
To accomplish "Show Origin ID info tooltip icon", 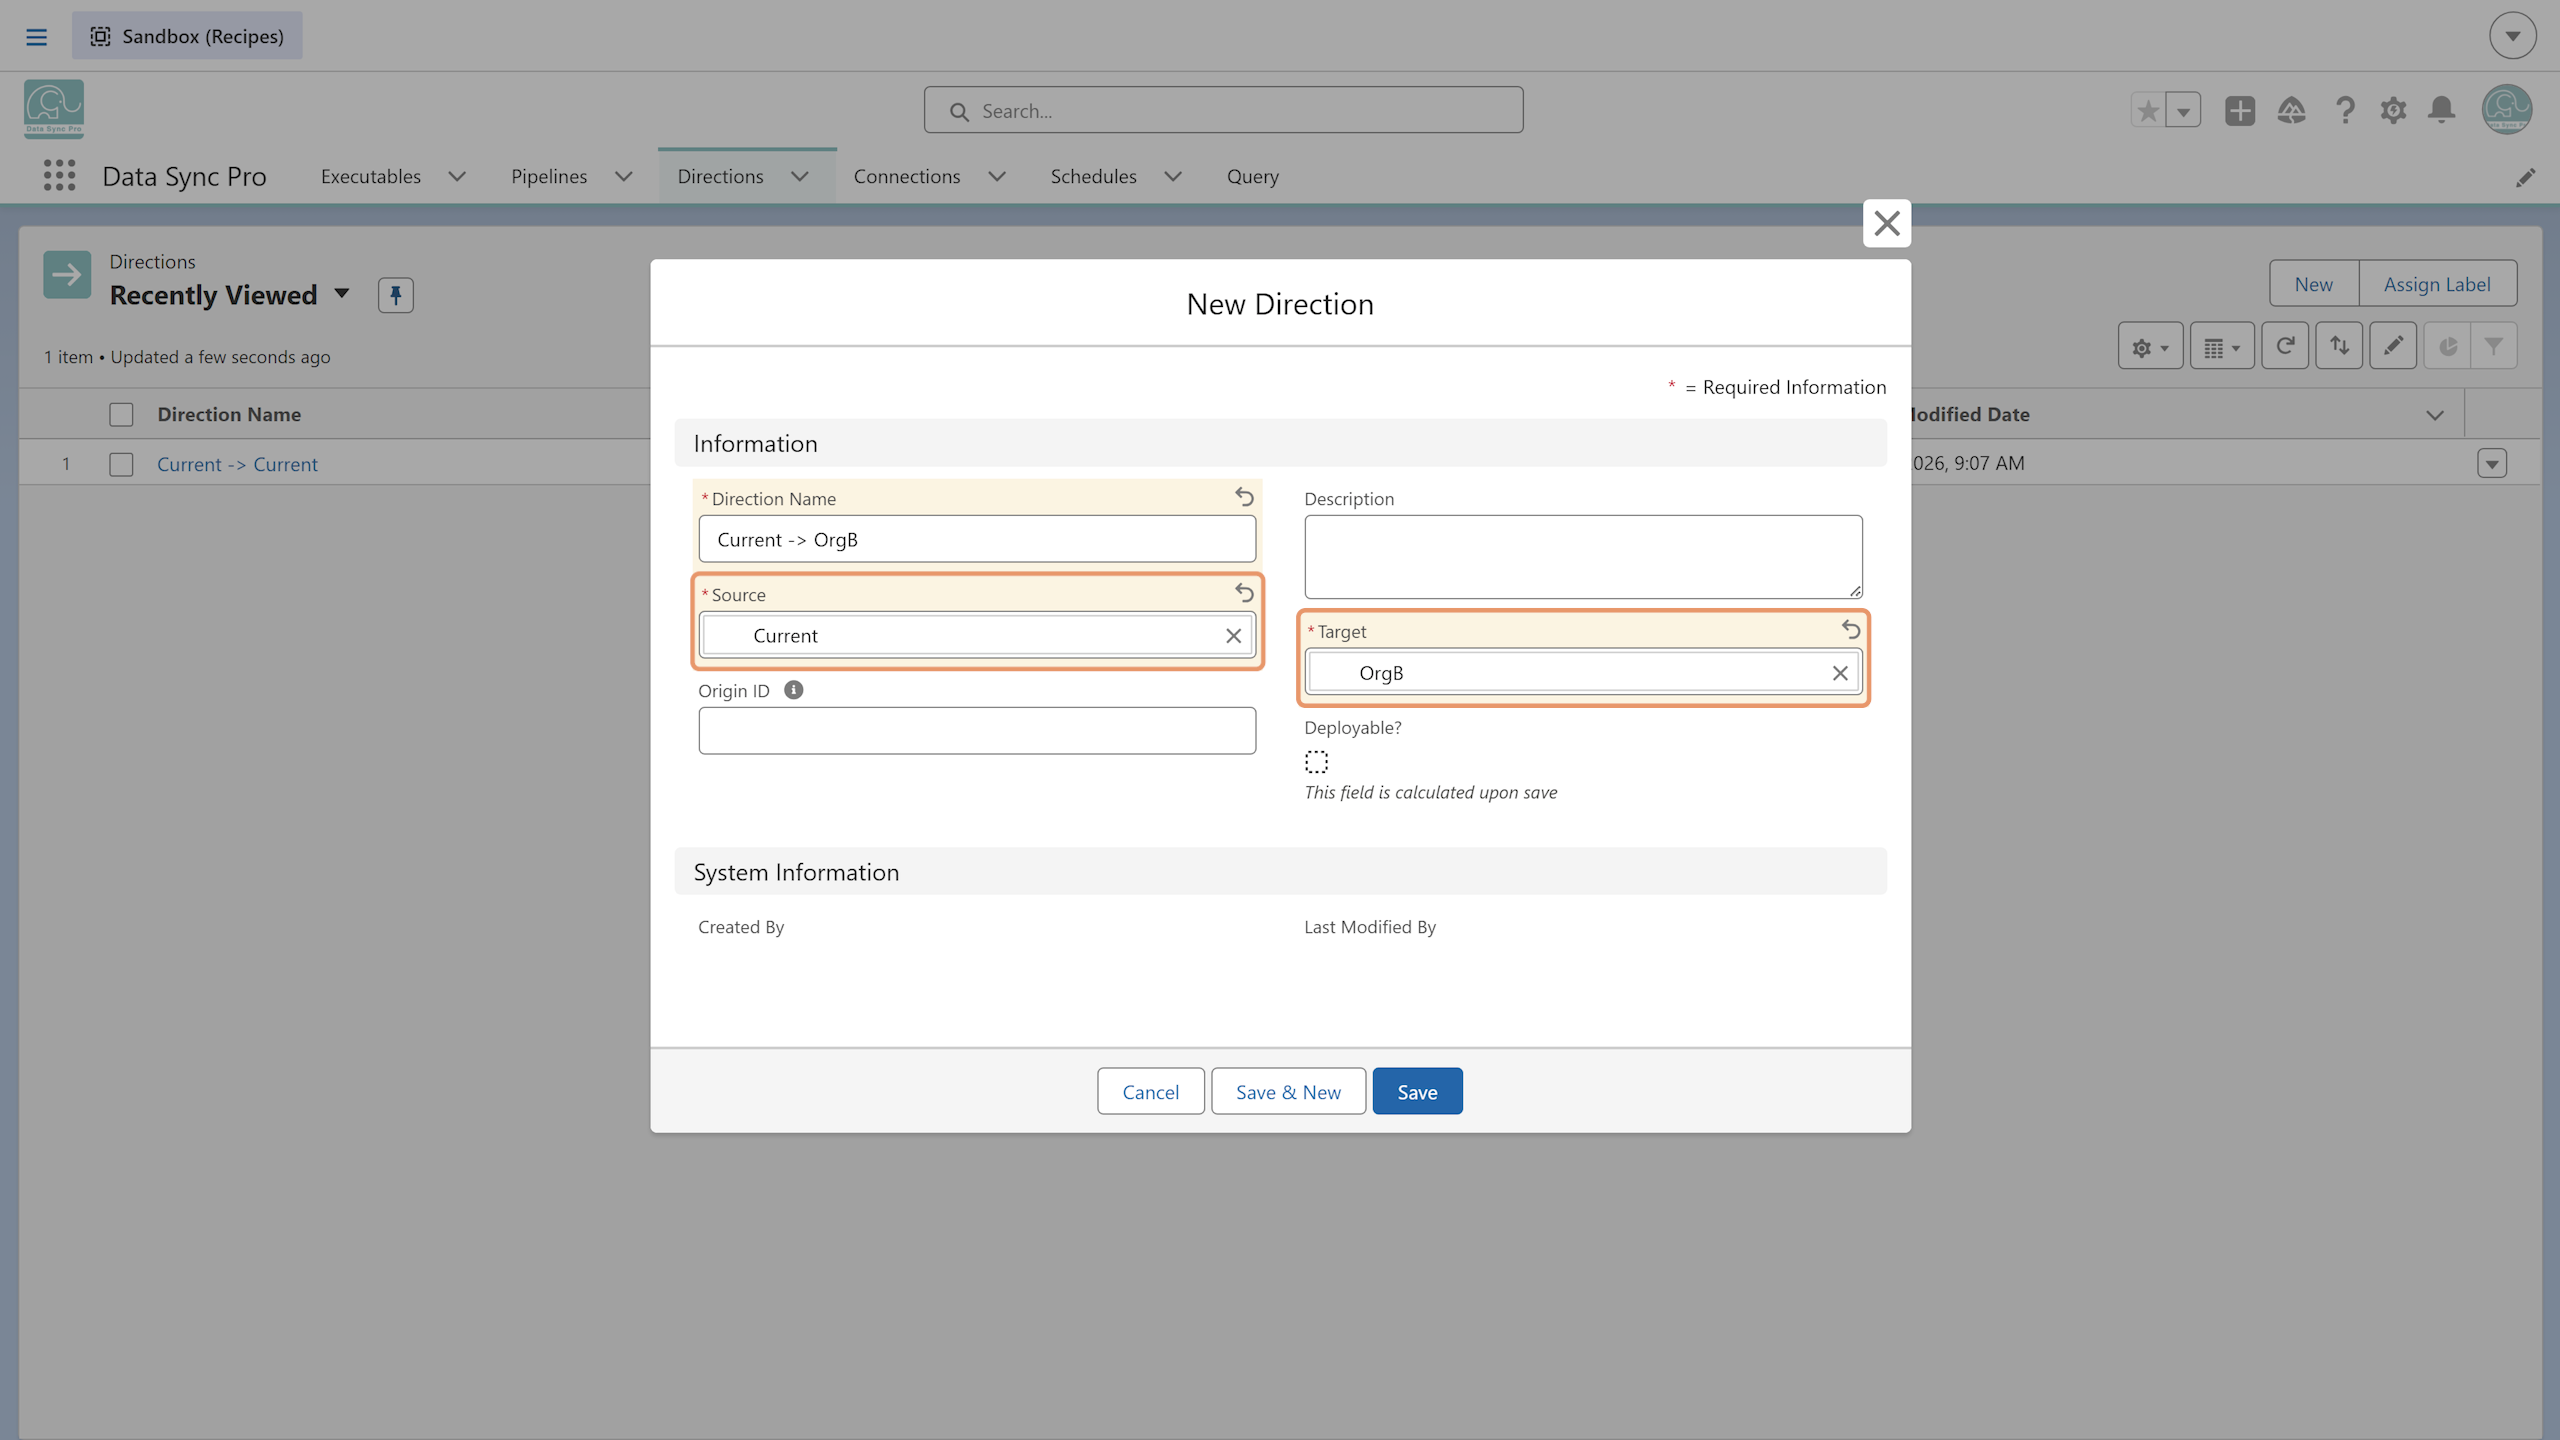I will click(794, 690).
